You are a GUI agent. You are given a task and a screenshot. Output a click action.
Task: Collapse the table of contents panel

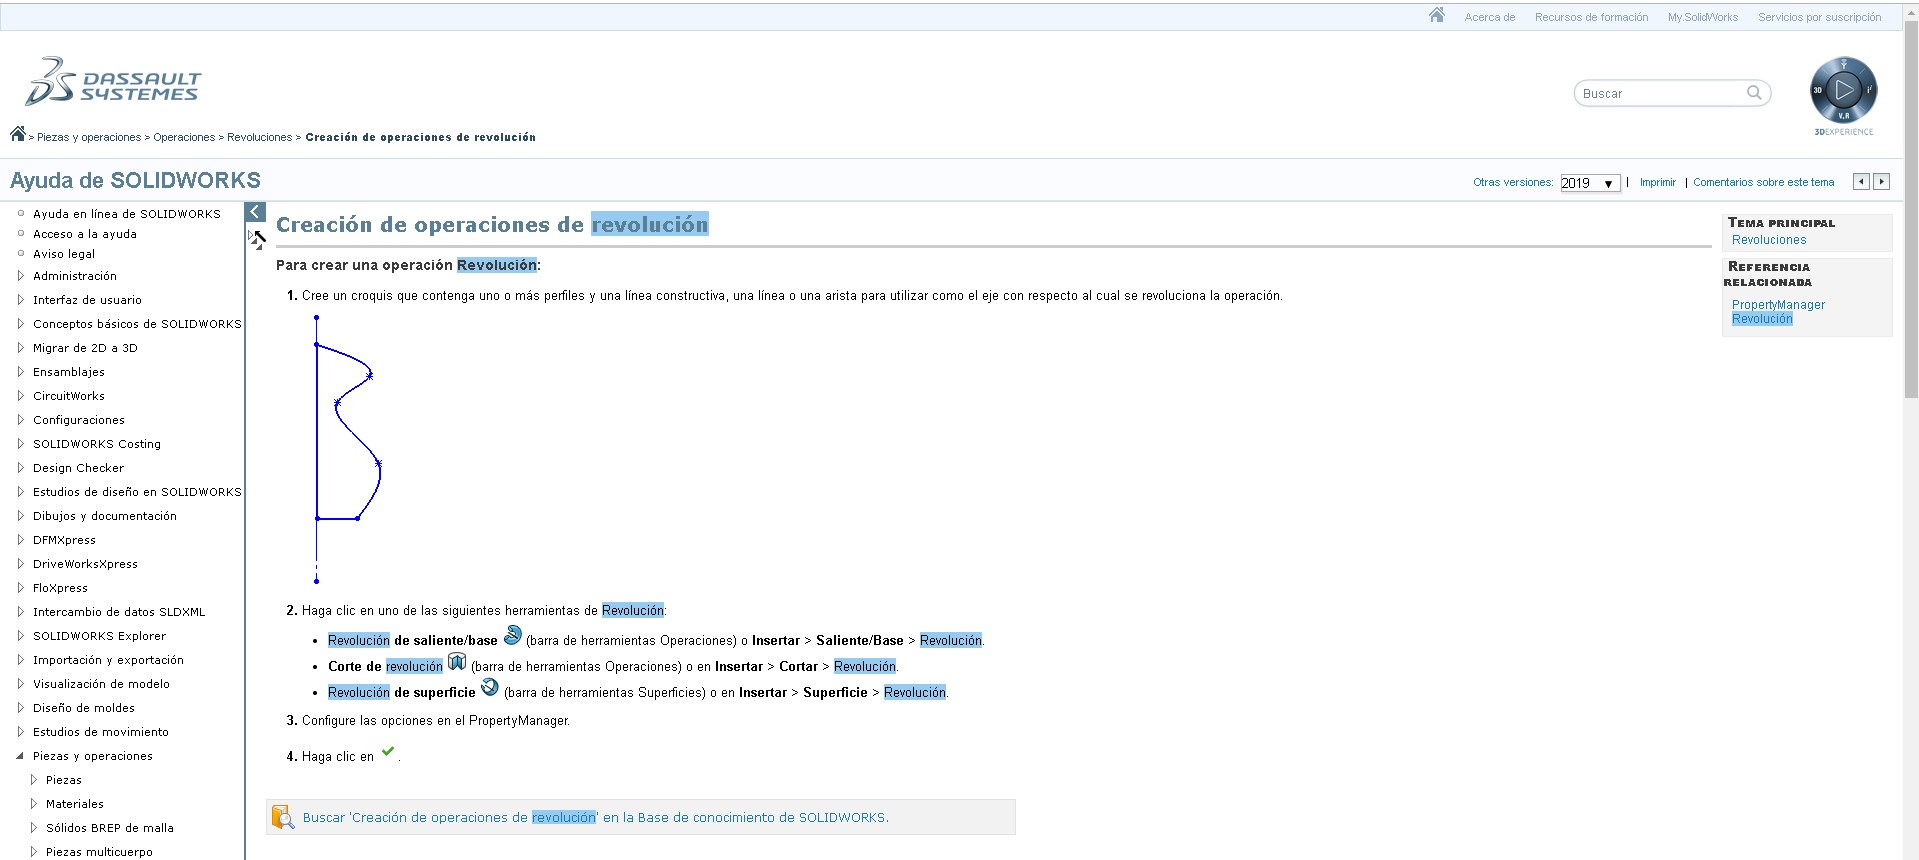(255, 212)
